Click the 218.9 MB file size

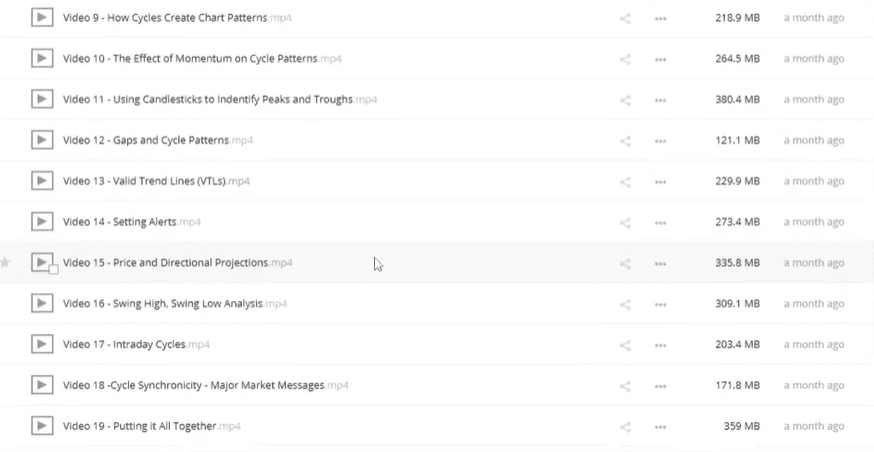coord(737,17)
